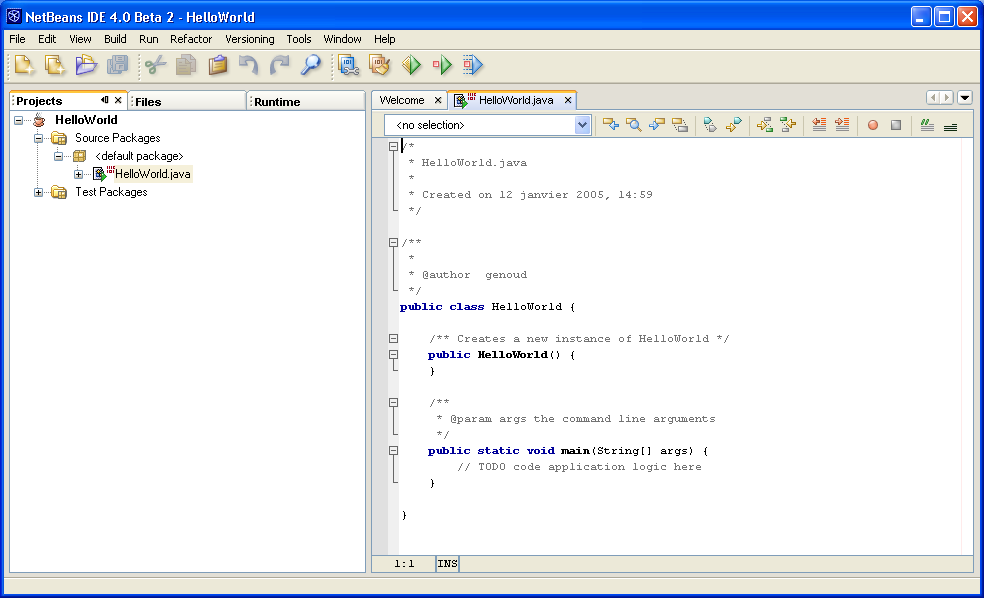Place cursor on 'public class HelloWorld {' line

click(487, 306)
